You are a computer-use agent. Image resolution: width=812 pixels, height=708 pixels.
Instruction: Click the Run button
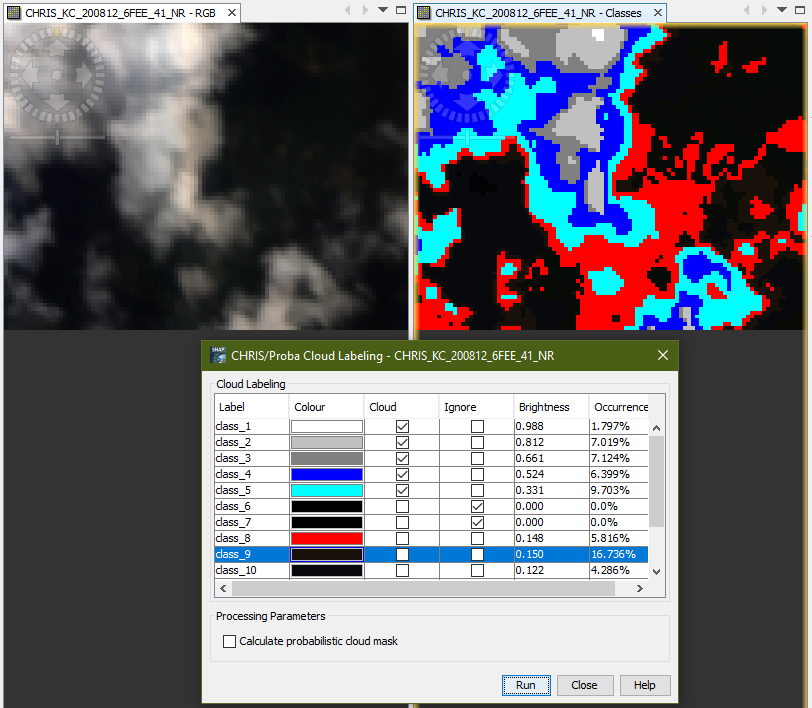[x=526, y=685]
